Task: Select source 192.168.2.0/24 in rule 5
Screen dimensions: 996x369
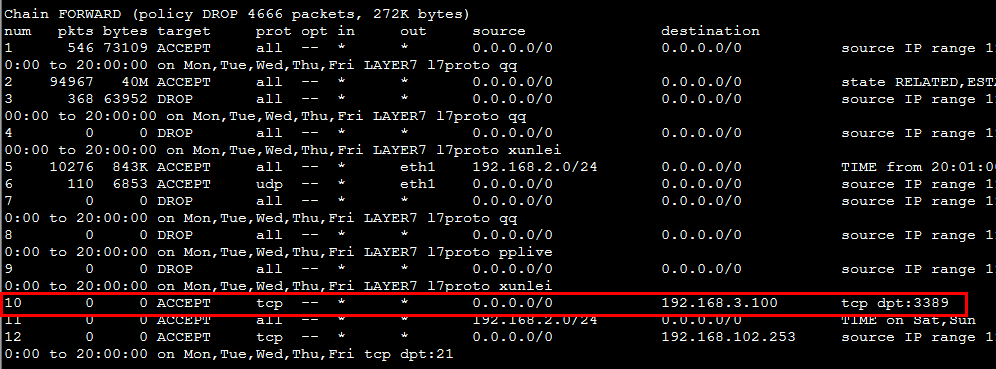Action: [x=535, y=167]
